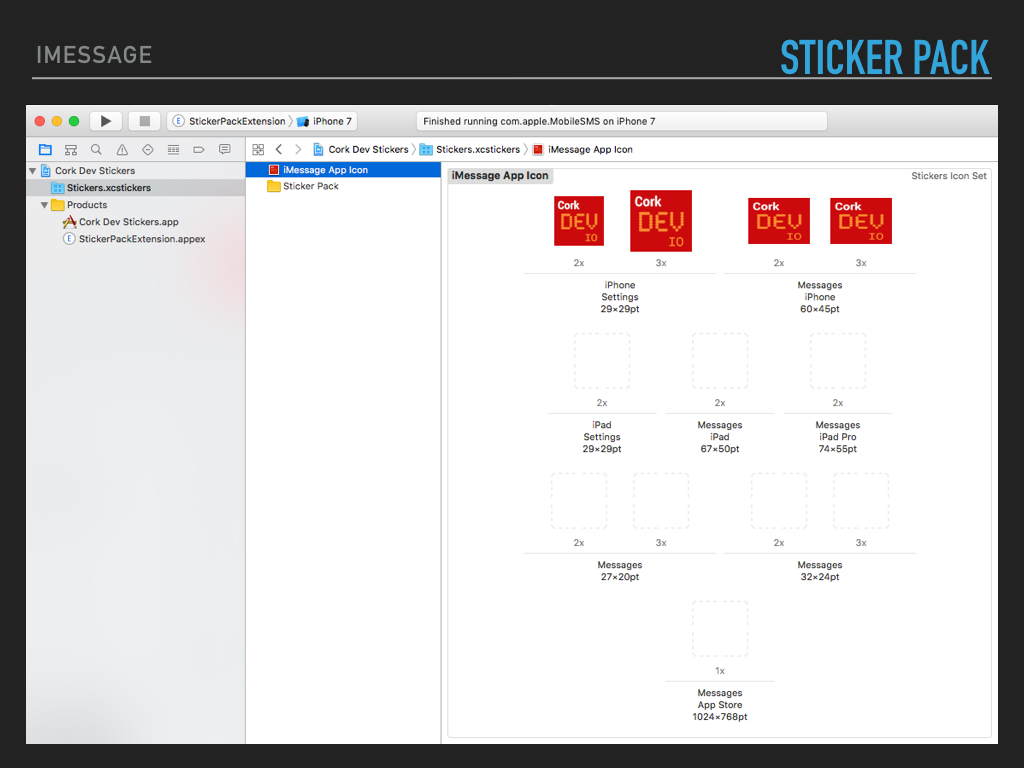
Task: Open the StickerPackExtension scheme selector
Action: pyautogui.click(x=229, y=121)
